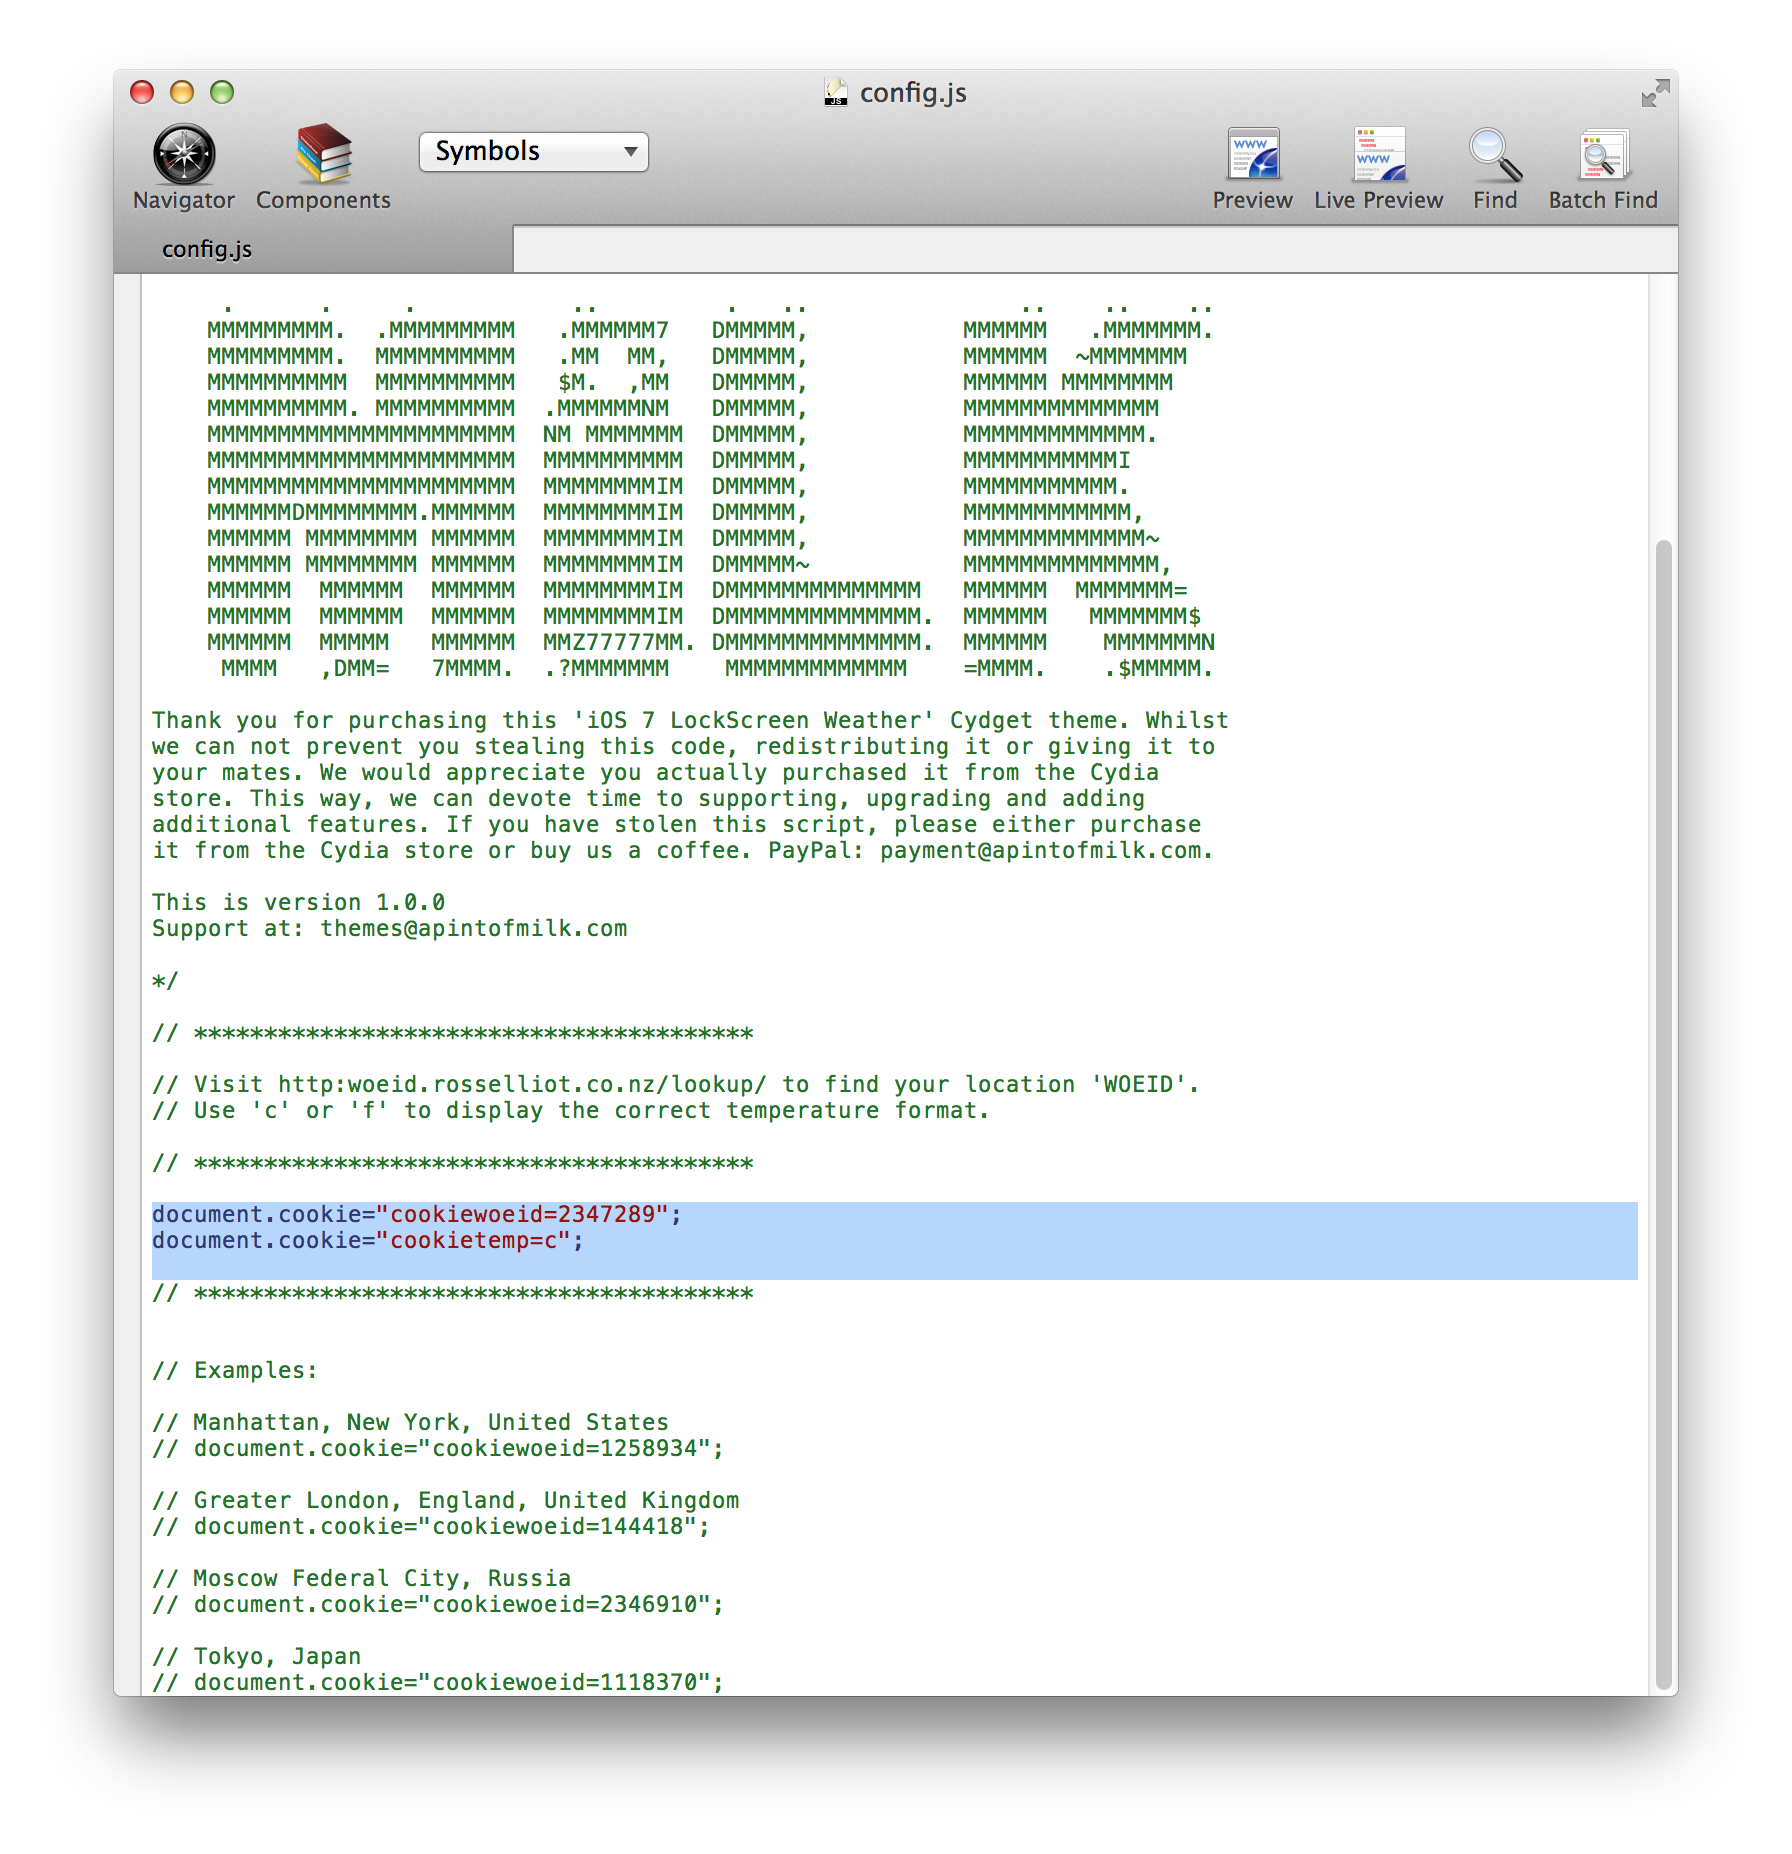Open Find magnifier tool
Image resolution: width=1792 pixels, height=1854 pixels.
point(1495,154)
